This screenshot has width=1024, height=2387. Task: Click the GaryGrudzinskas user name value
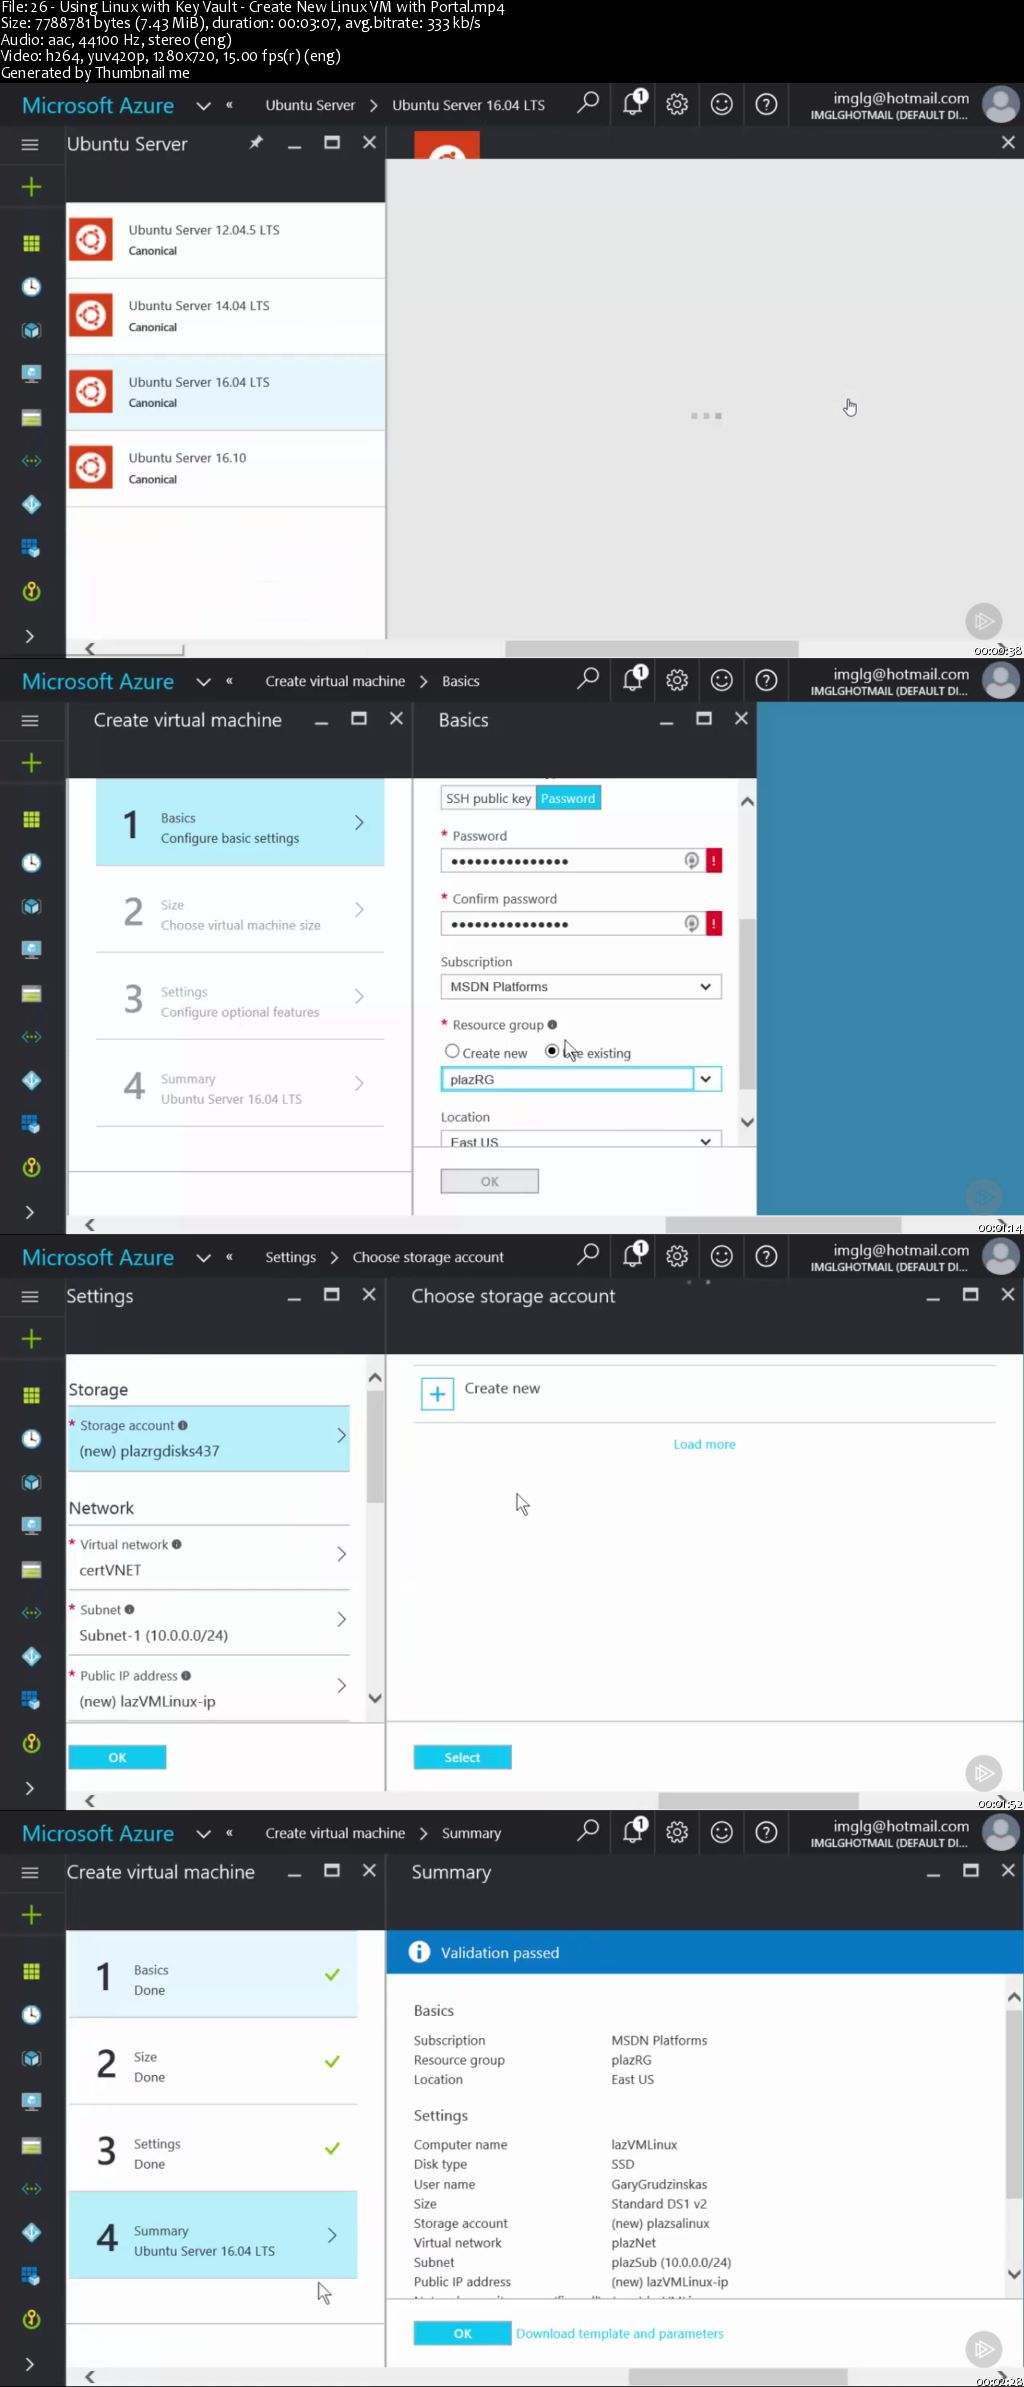click(659, 2184)
